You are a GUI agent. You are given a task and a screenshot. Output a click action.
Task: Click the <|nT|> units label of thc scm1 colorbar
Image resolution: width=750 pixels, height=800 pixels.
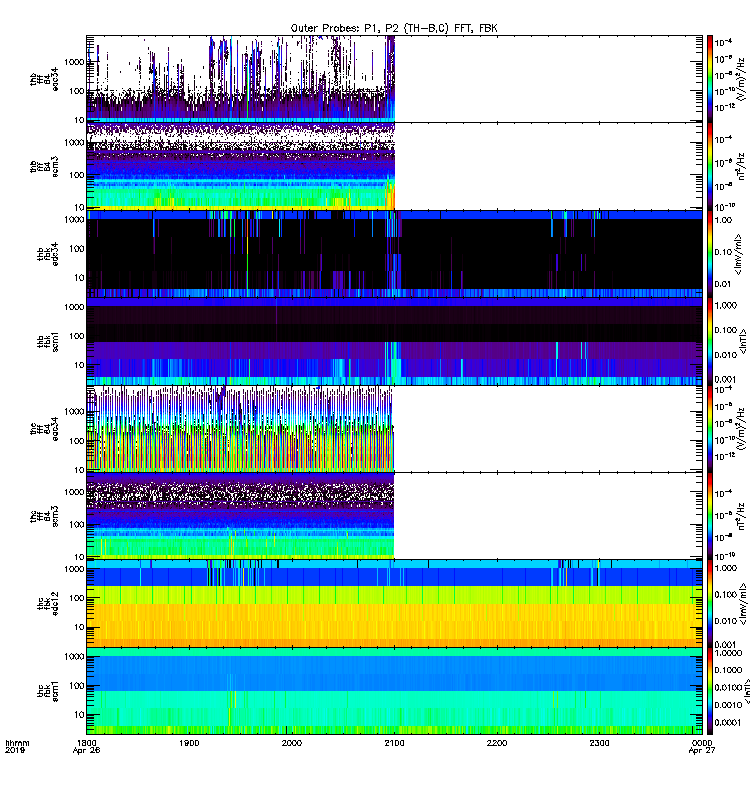point(745,691)
